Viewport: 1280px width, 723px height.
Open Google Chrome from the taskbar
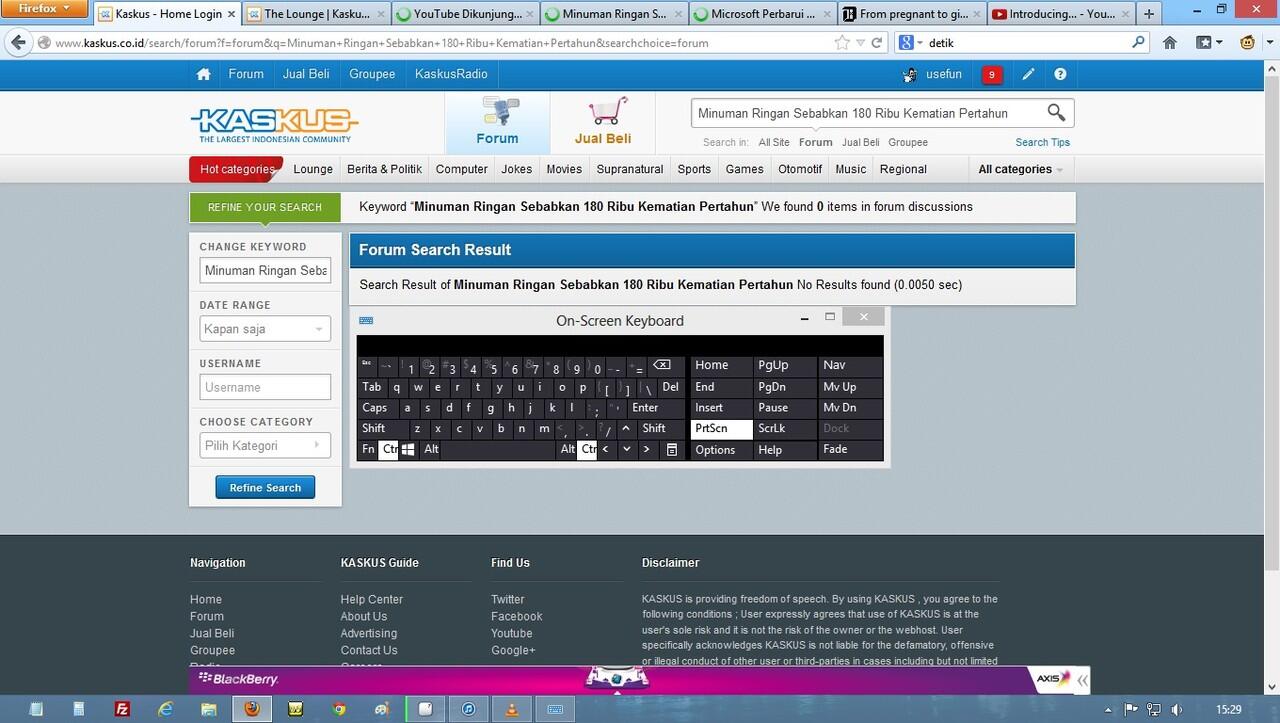339,709
